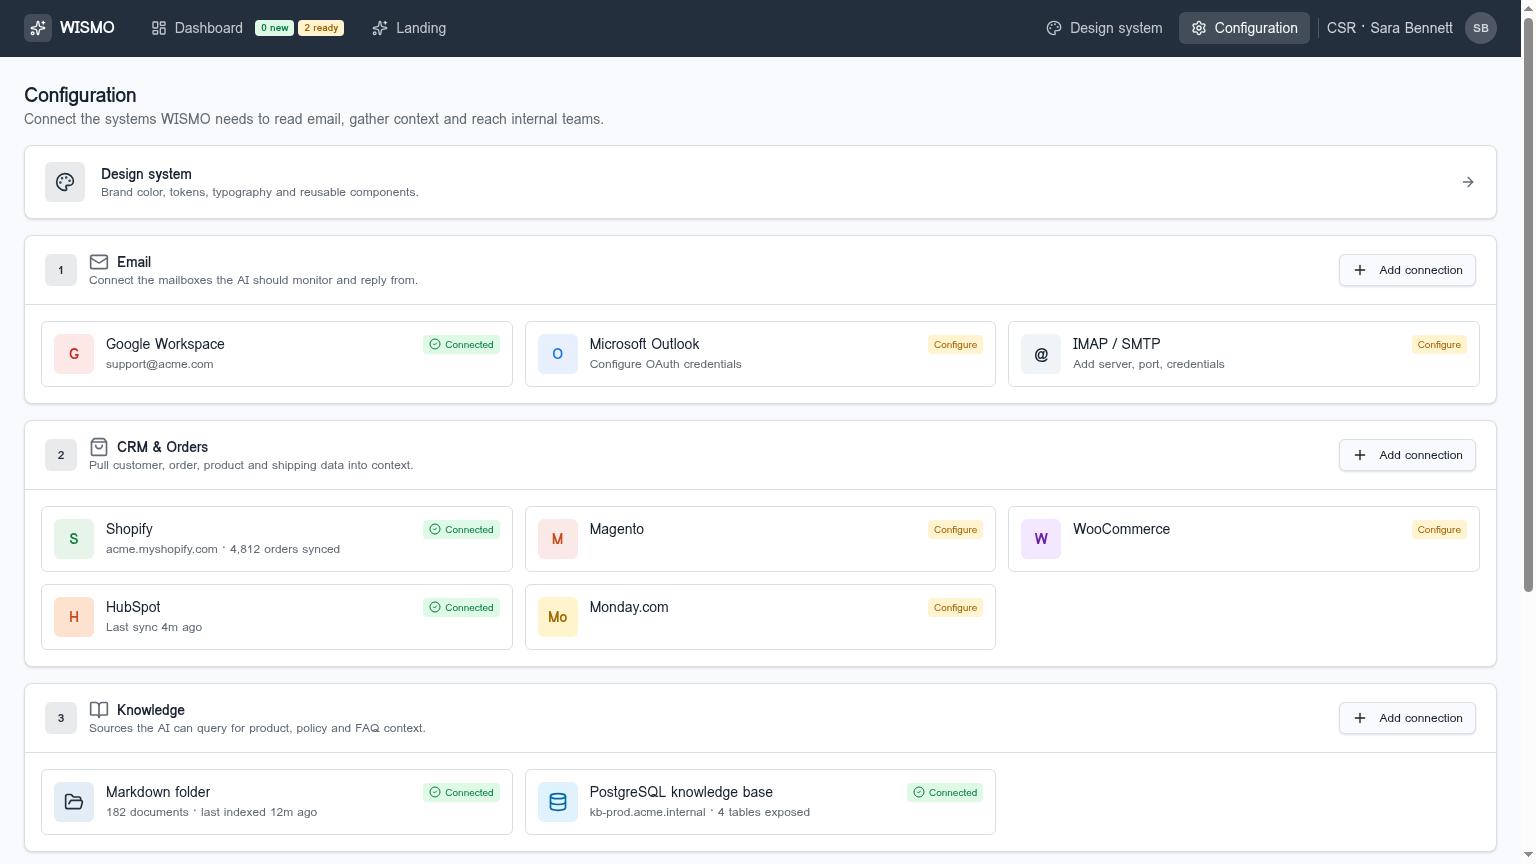Click 'Add server, port, credentials' text
This screenshot has height=864, width=1536.
pyautogui.click(x=1149, y=364)
